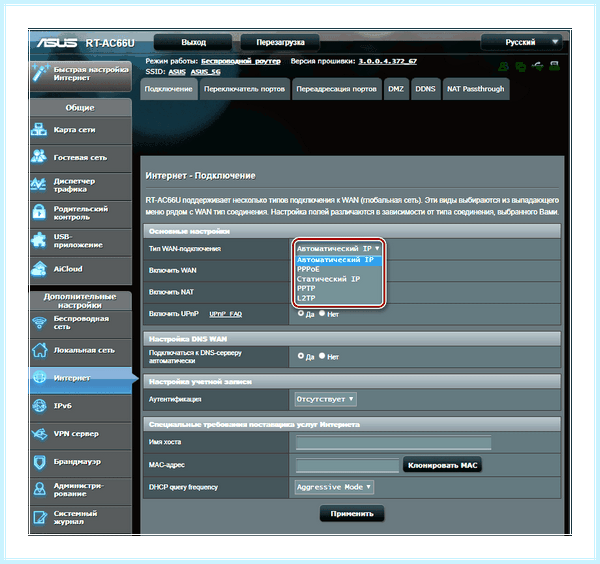600x564 pixels.
Task: Open the Русский language dropdown
Action: [x=521, y=42]
